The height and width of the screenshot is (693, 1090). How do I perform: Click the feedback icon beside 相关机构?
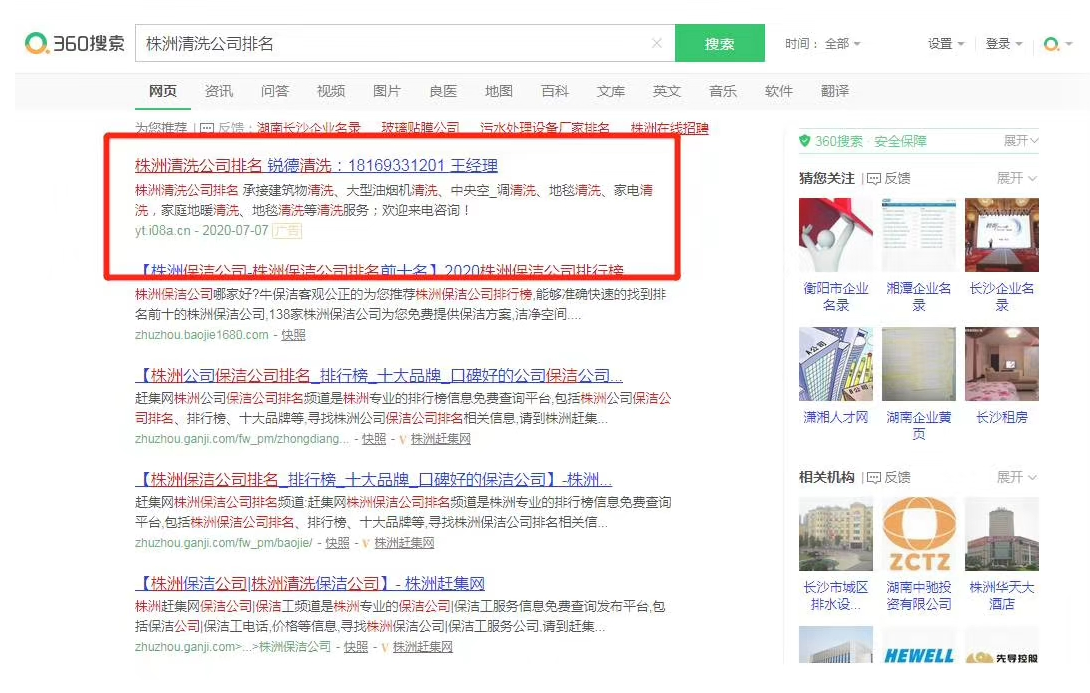[874, 478]
